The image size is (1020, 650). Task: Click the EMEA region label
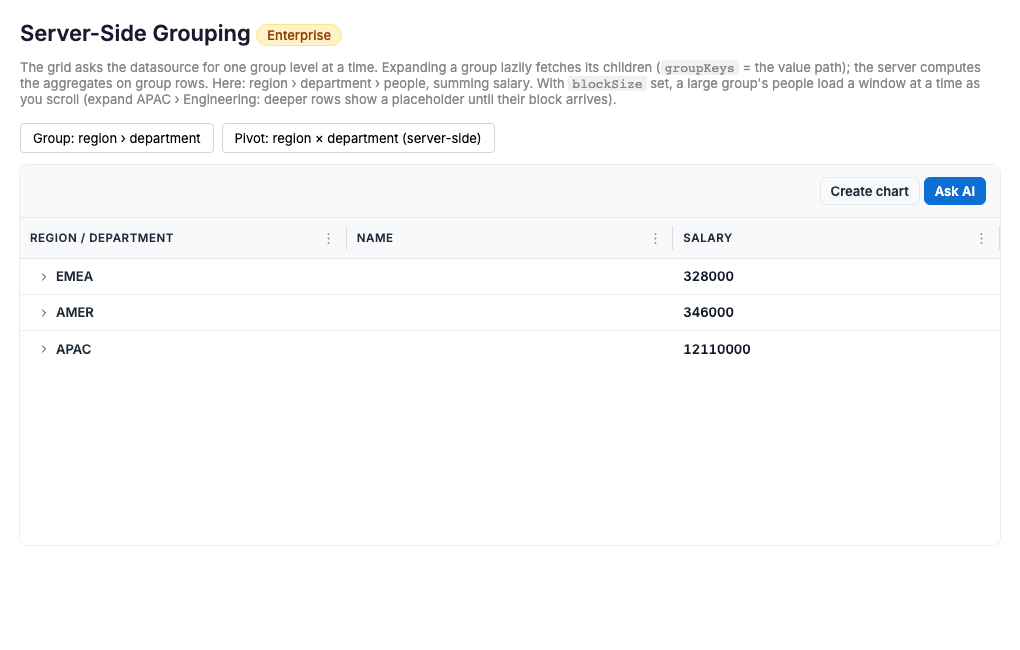coord(74,277)
